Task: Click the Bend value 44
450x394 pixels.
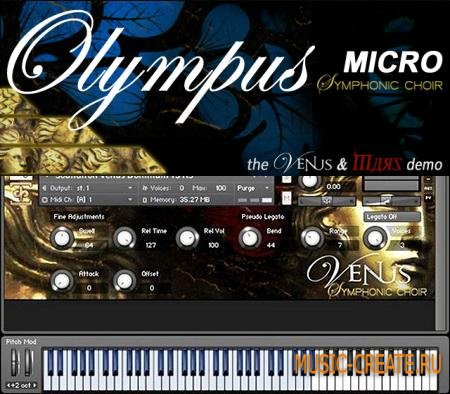Action: pos(271,245)
